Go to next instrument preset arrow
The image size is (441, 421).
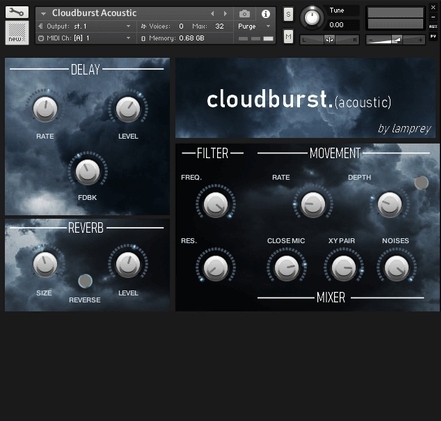(x=225, y=14)
